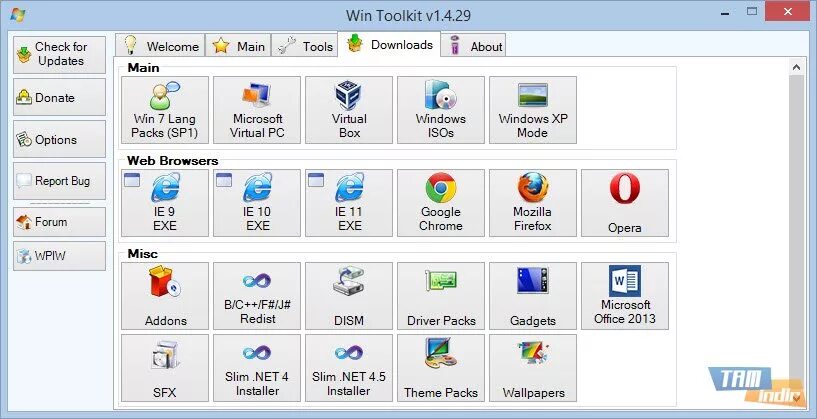The height and width of the screenshot is (419, 817).
Task: Open the Opera browser download
Action: click(x=625, y=203)
